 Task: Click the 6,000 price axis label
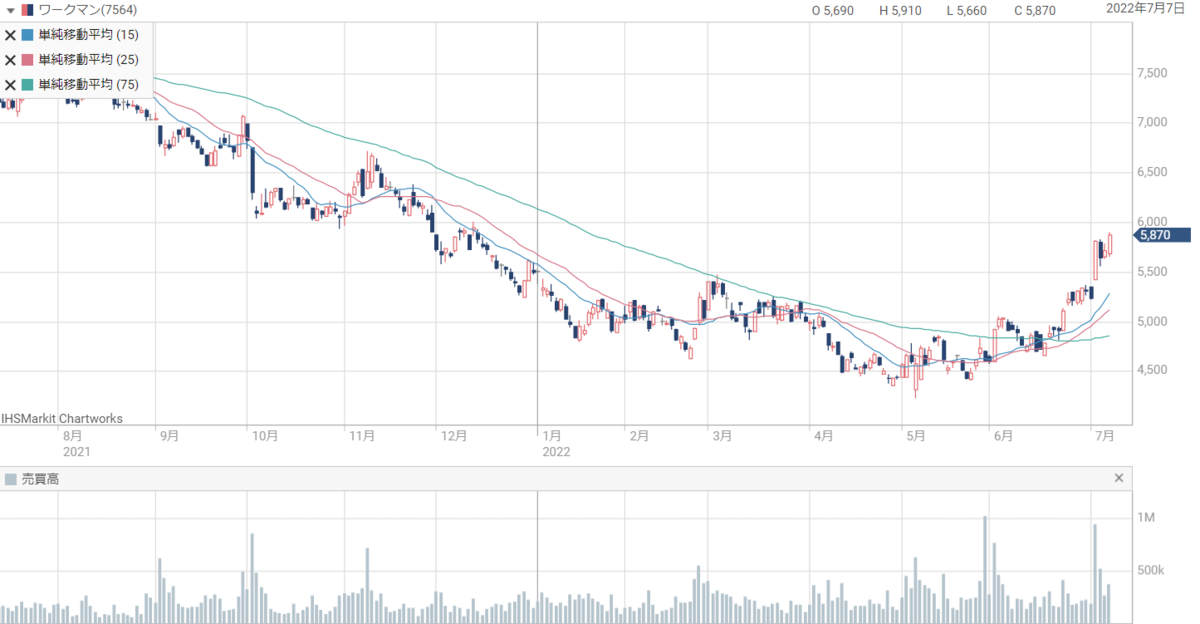1152,222
